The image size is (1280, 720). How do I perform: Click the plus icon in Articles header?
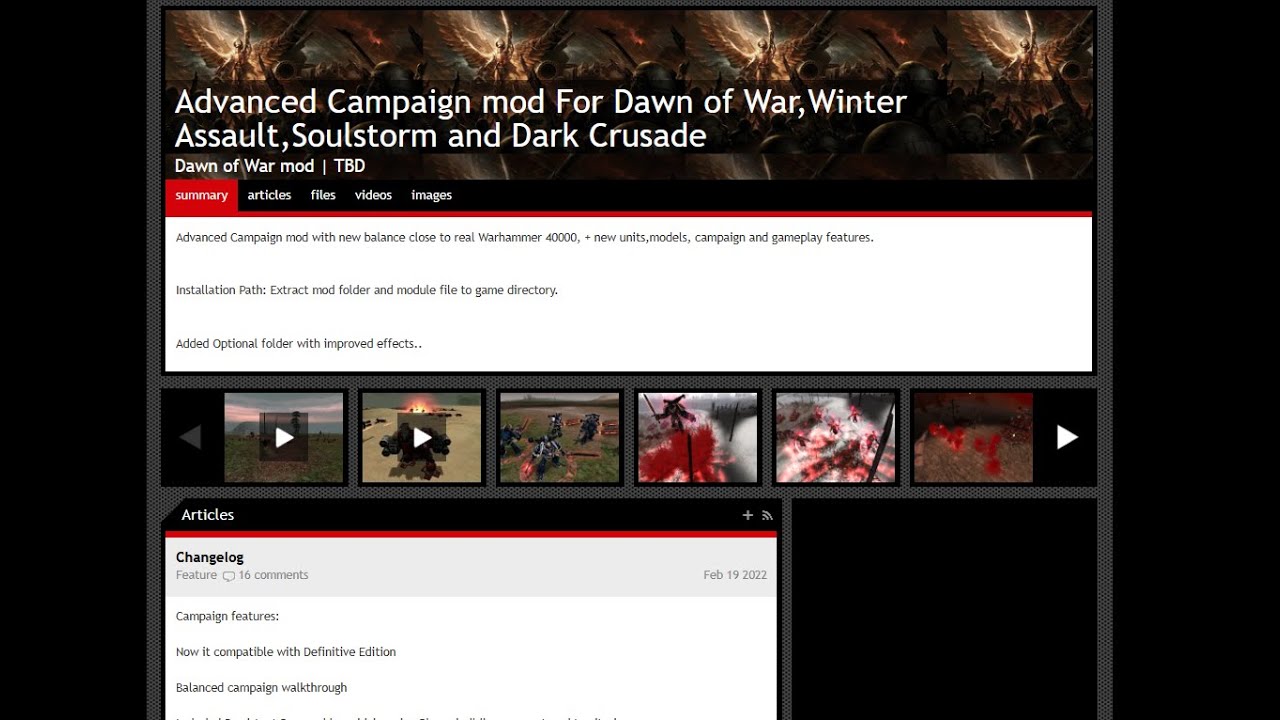pyautogui.click(x=747, y=515)
